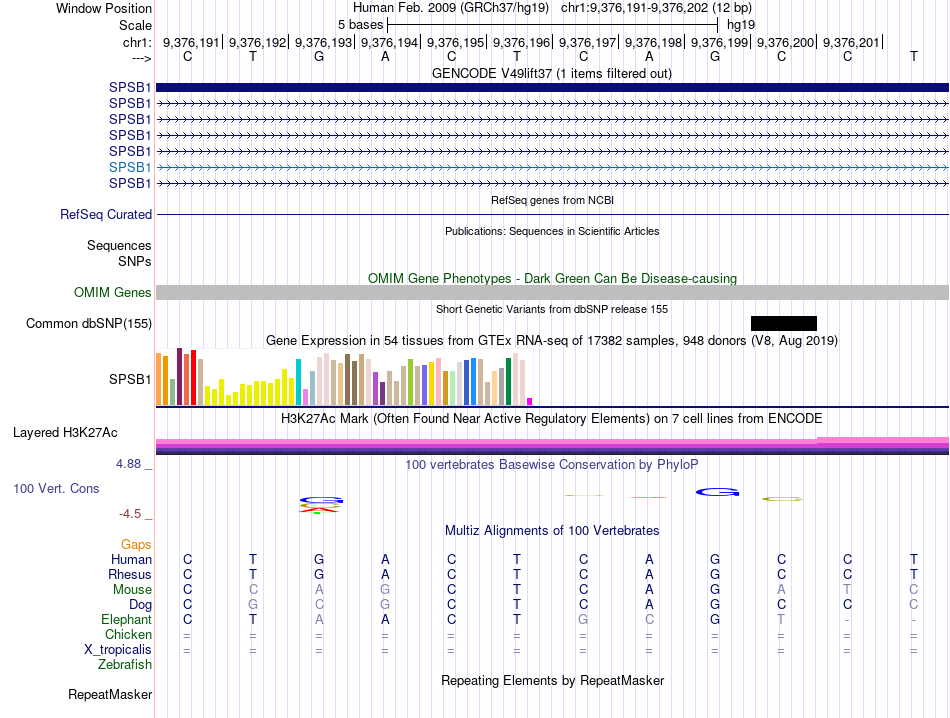Open Repeating Elements by RepeatMasker title
950x718 pixels.
(x=553, y=680)
